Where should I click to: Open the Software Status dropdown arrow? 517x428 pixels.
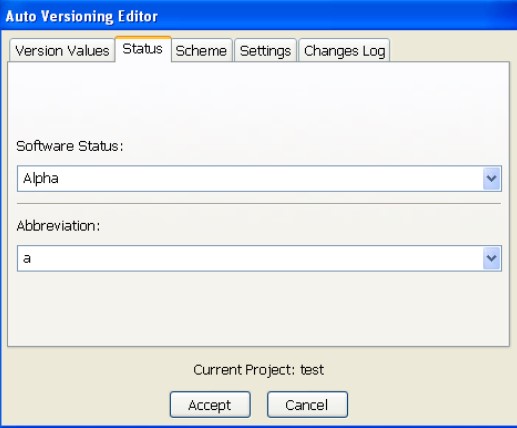click(x=492, y=178)
